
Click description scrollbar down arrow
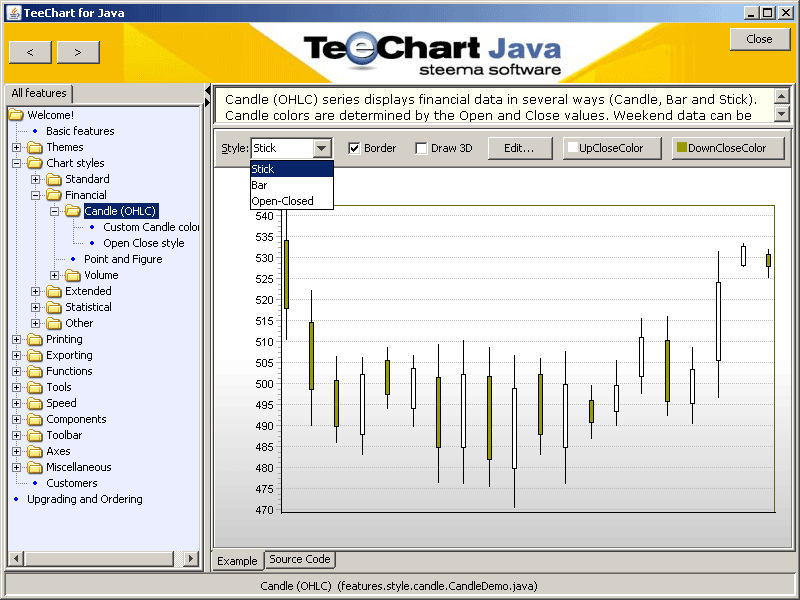(782, 113)
